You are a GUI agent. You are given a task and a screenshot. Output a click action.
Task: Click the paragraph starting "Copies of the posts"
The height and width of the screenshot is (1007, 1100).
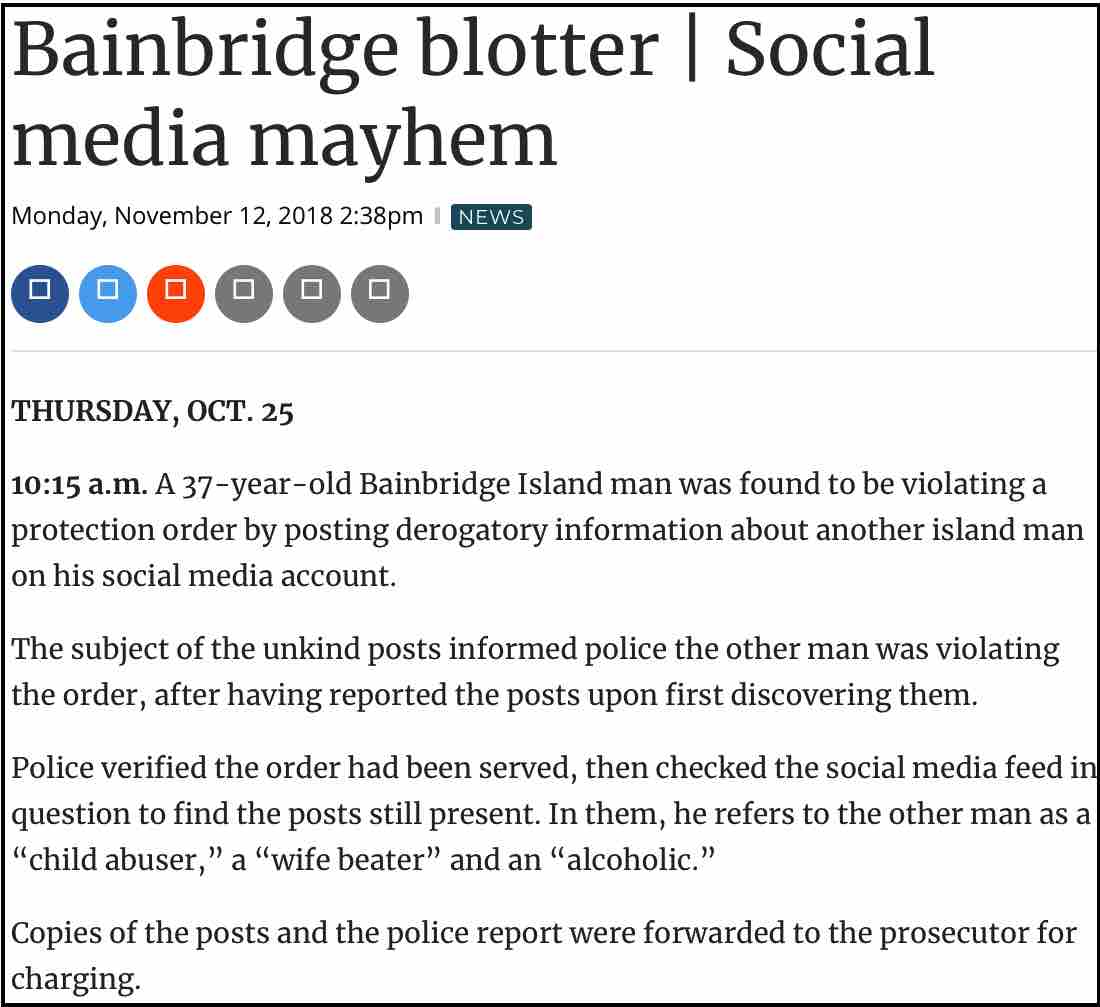(543, 955)
